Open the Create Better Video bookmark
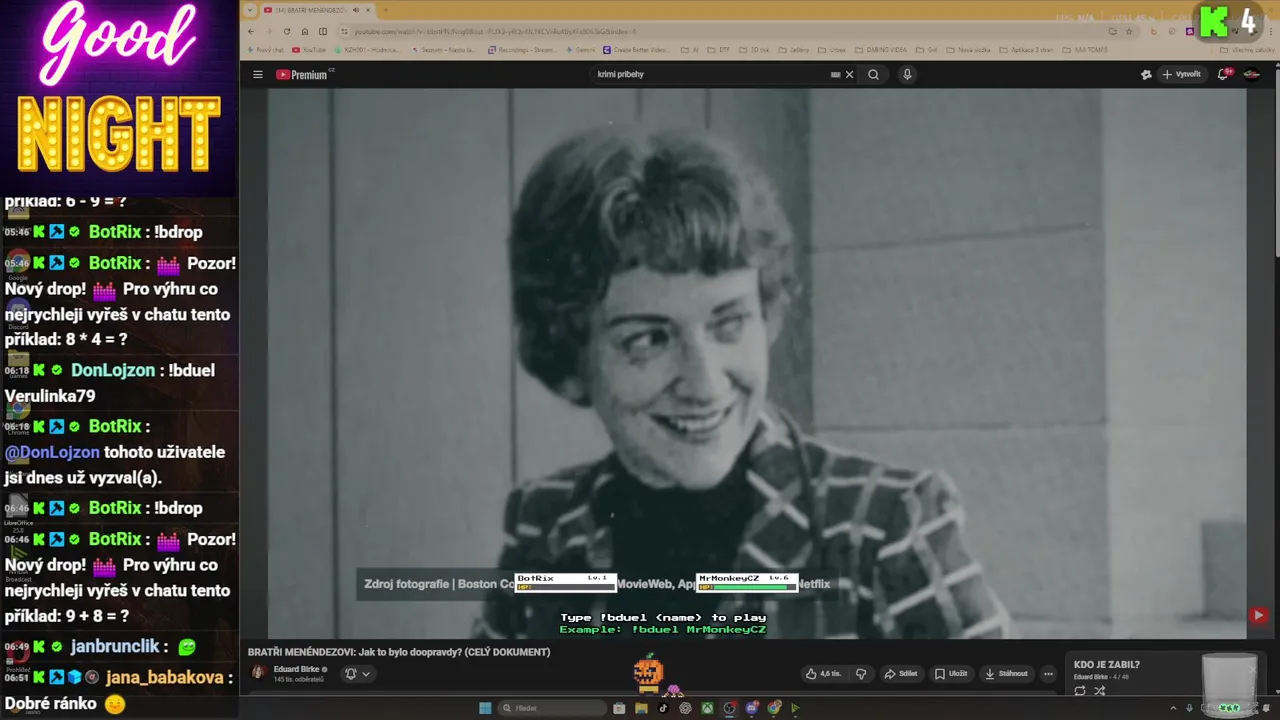 point(635,49)
